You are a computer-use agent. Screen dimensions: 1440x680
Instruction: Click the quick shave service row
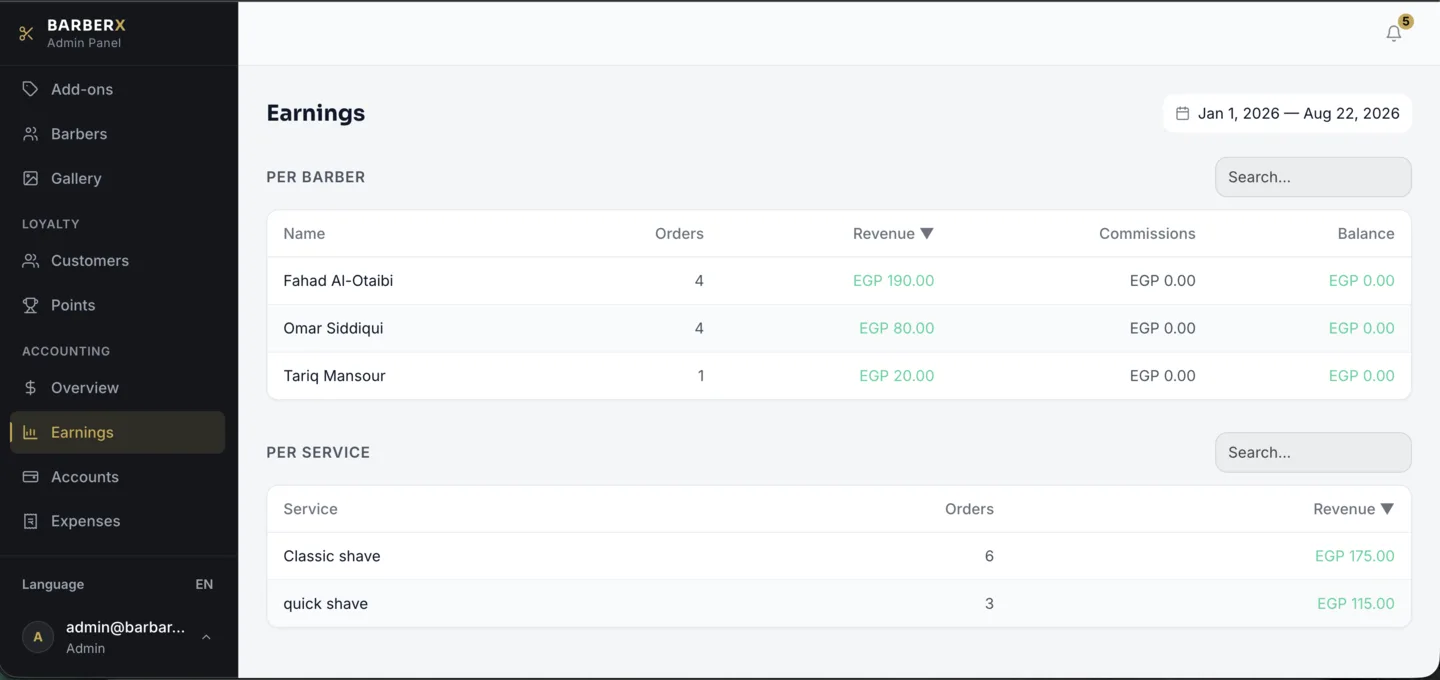tap(839, 604)
